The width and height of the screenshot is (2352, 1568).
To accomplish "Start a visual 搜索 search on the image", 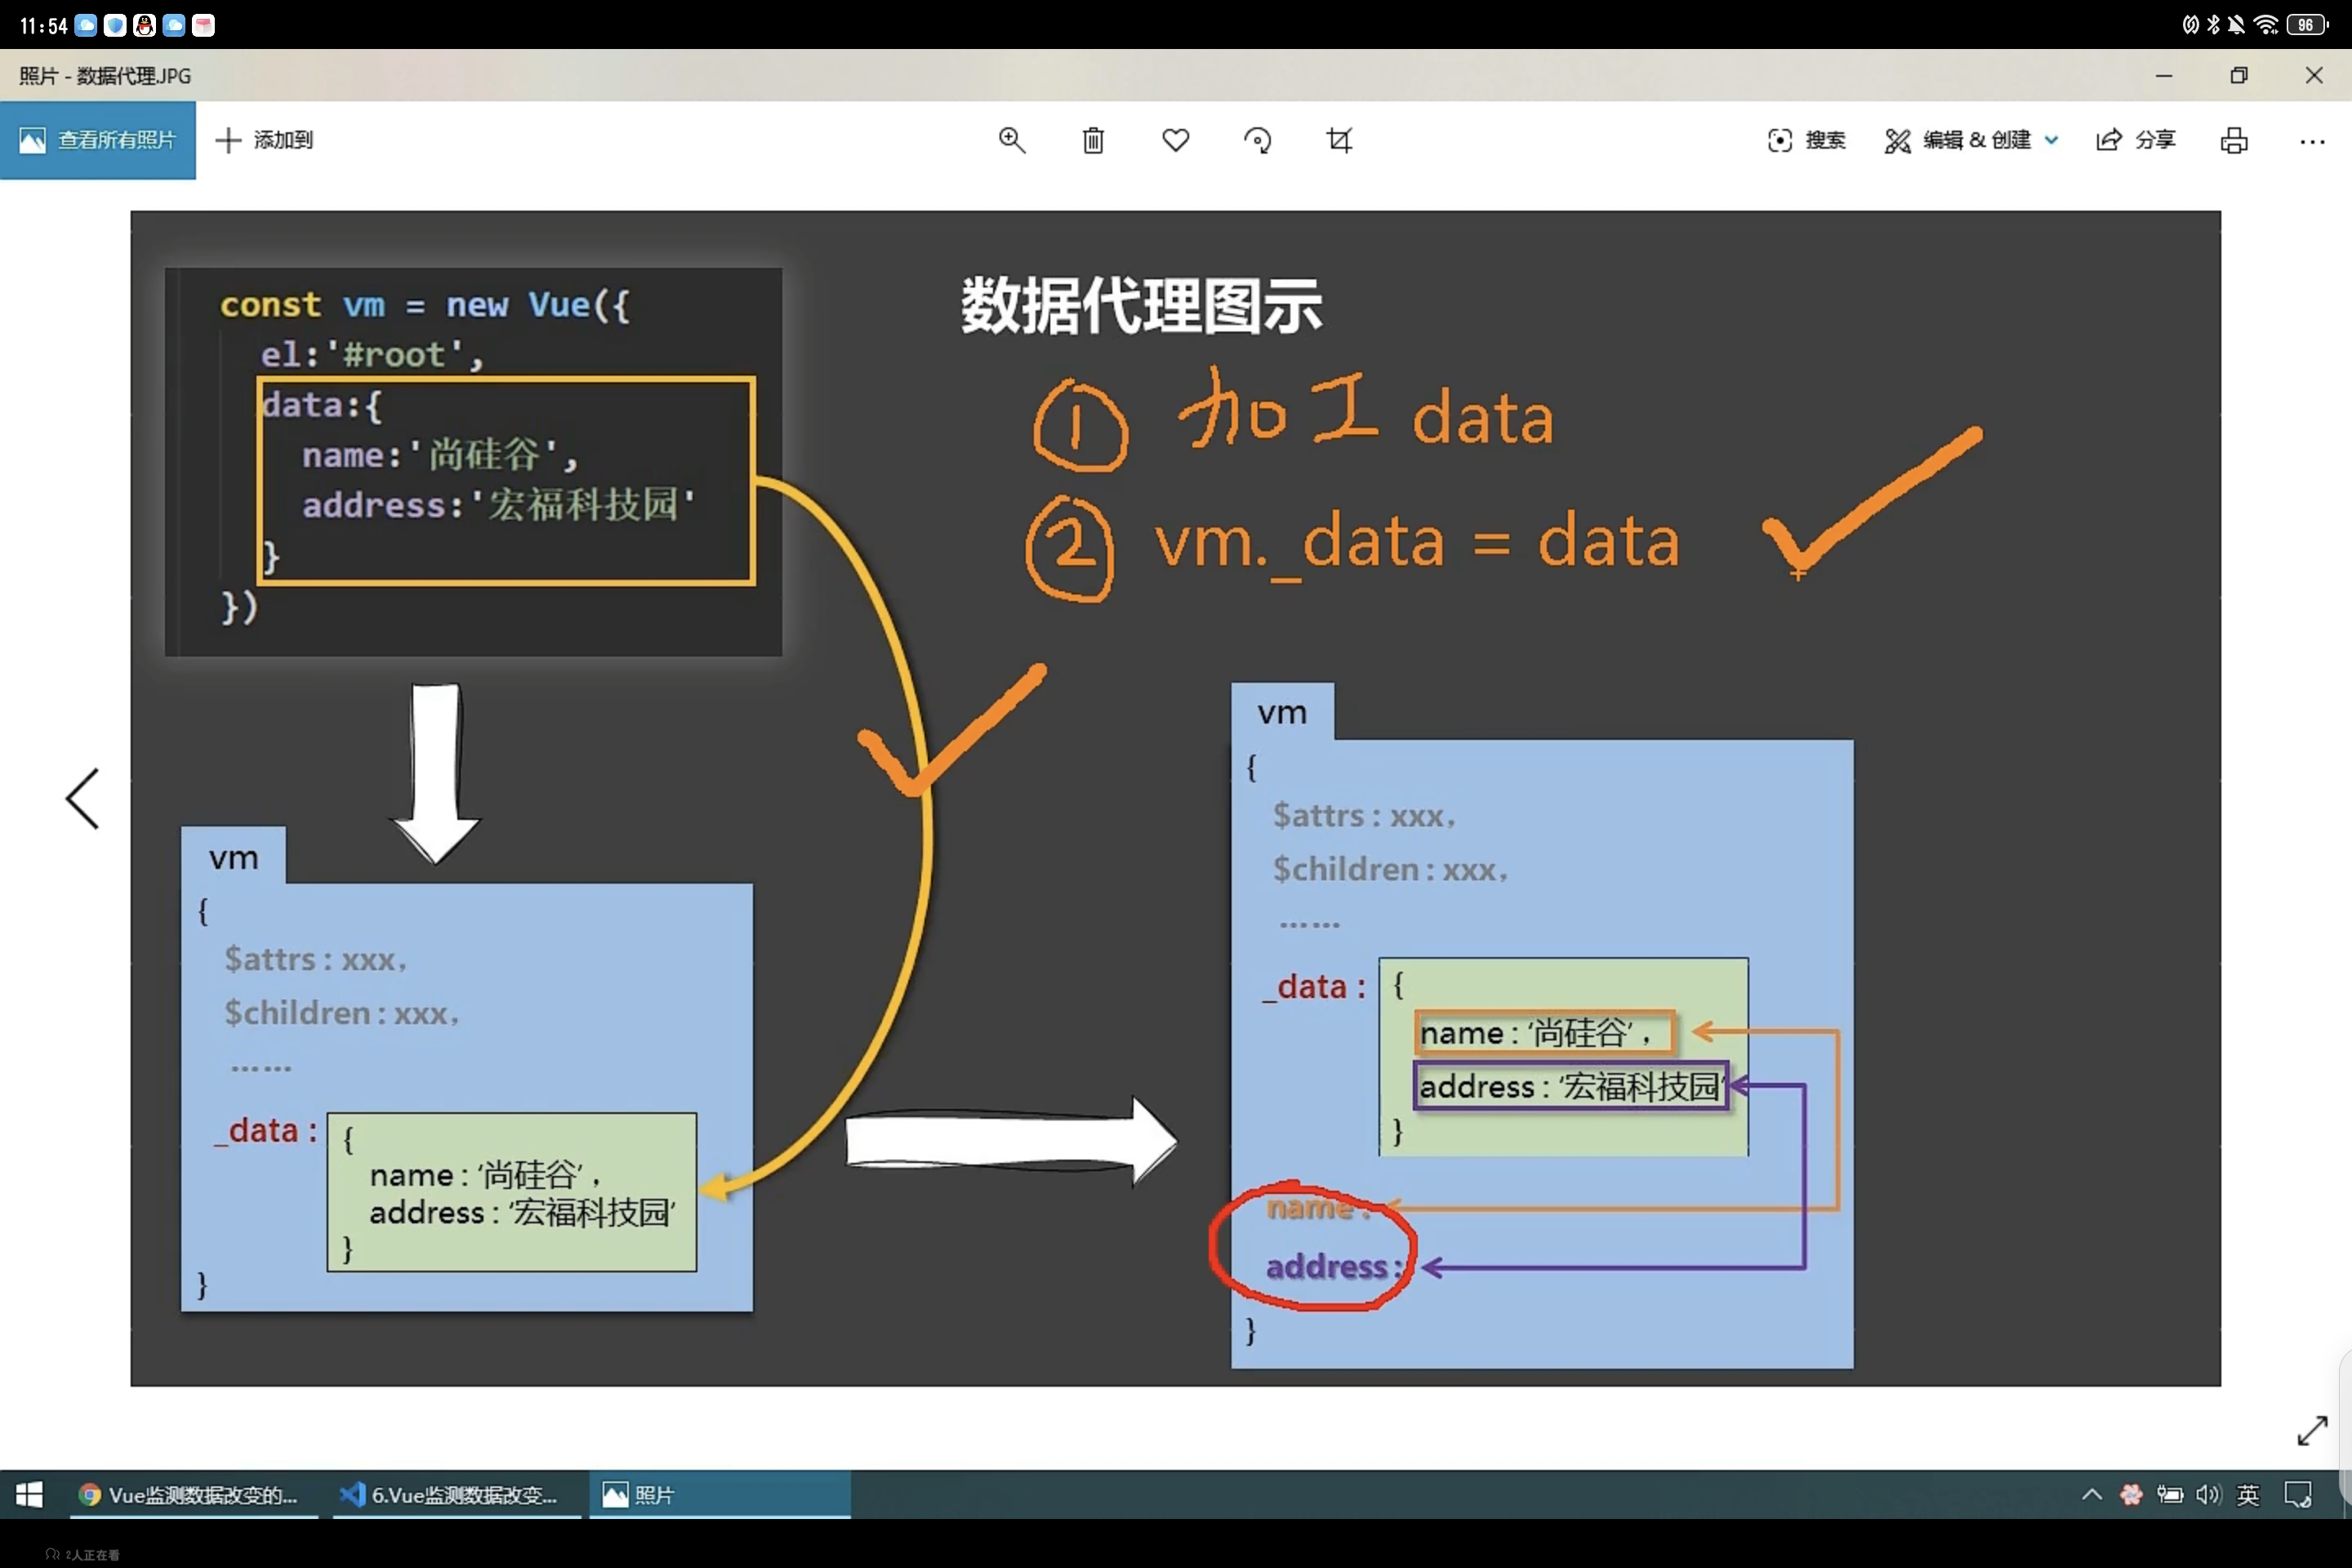I will [x=1806, y=140].
